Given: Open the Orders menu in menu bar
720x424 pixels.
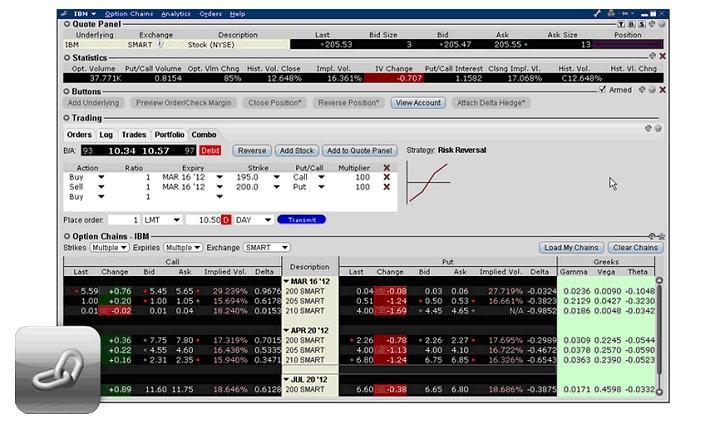Looking at the screenshot, I should [210, 14].
